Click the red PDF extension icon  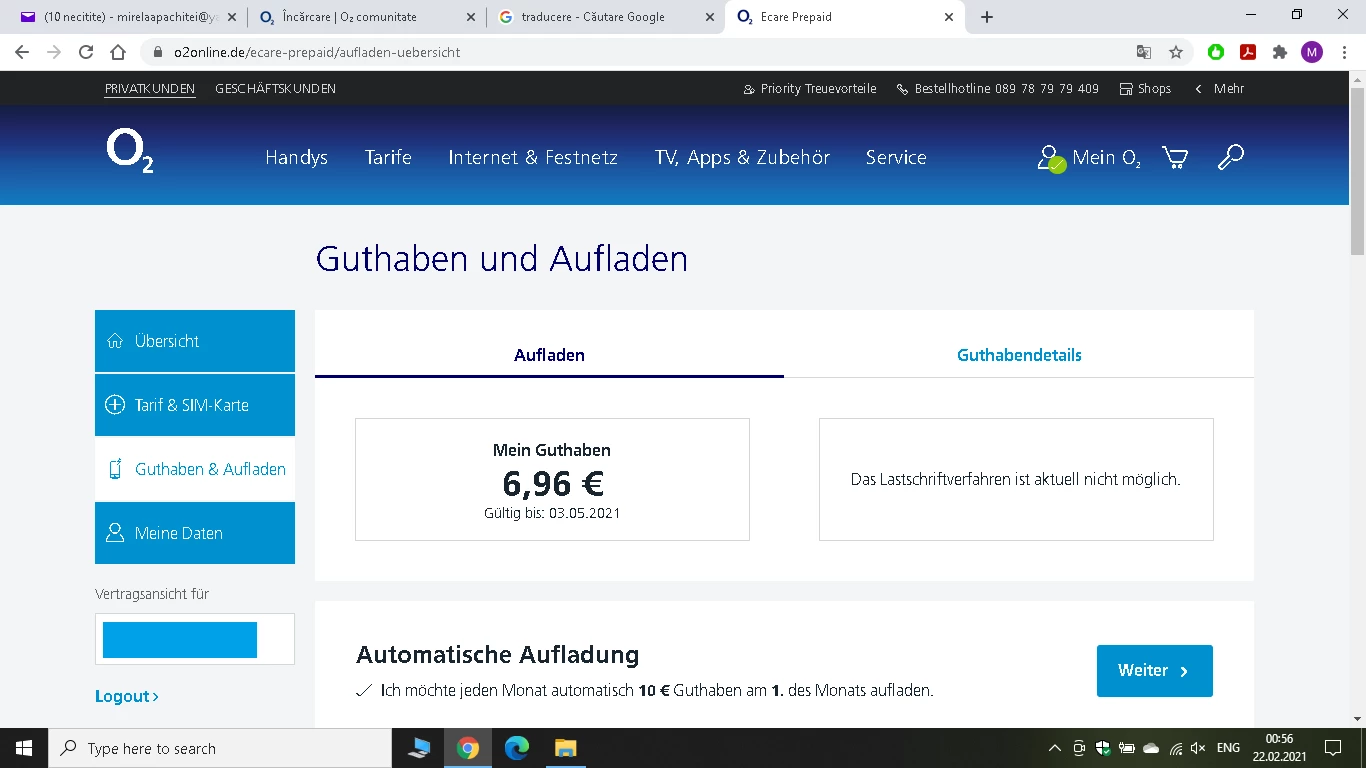click(x=1248, y=52)
